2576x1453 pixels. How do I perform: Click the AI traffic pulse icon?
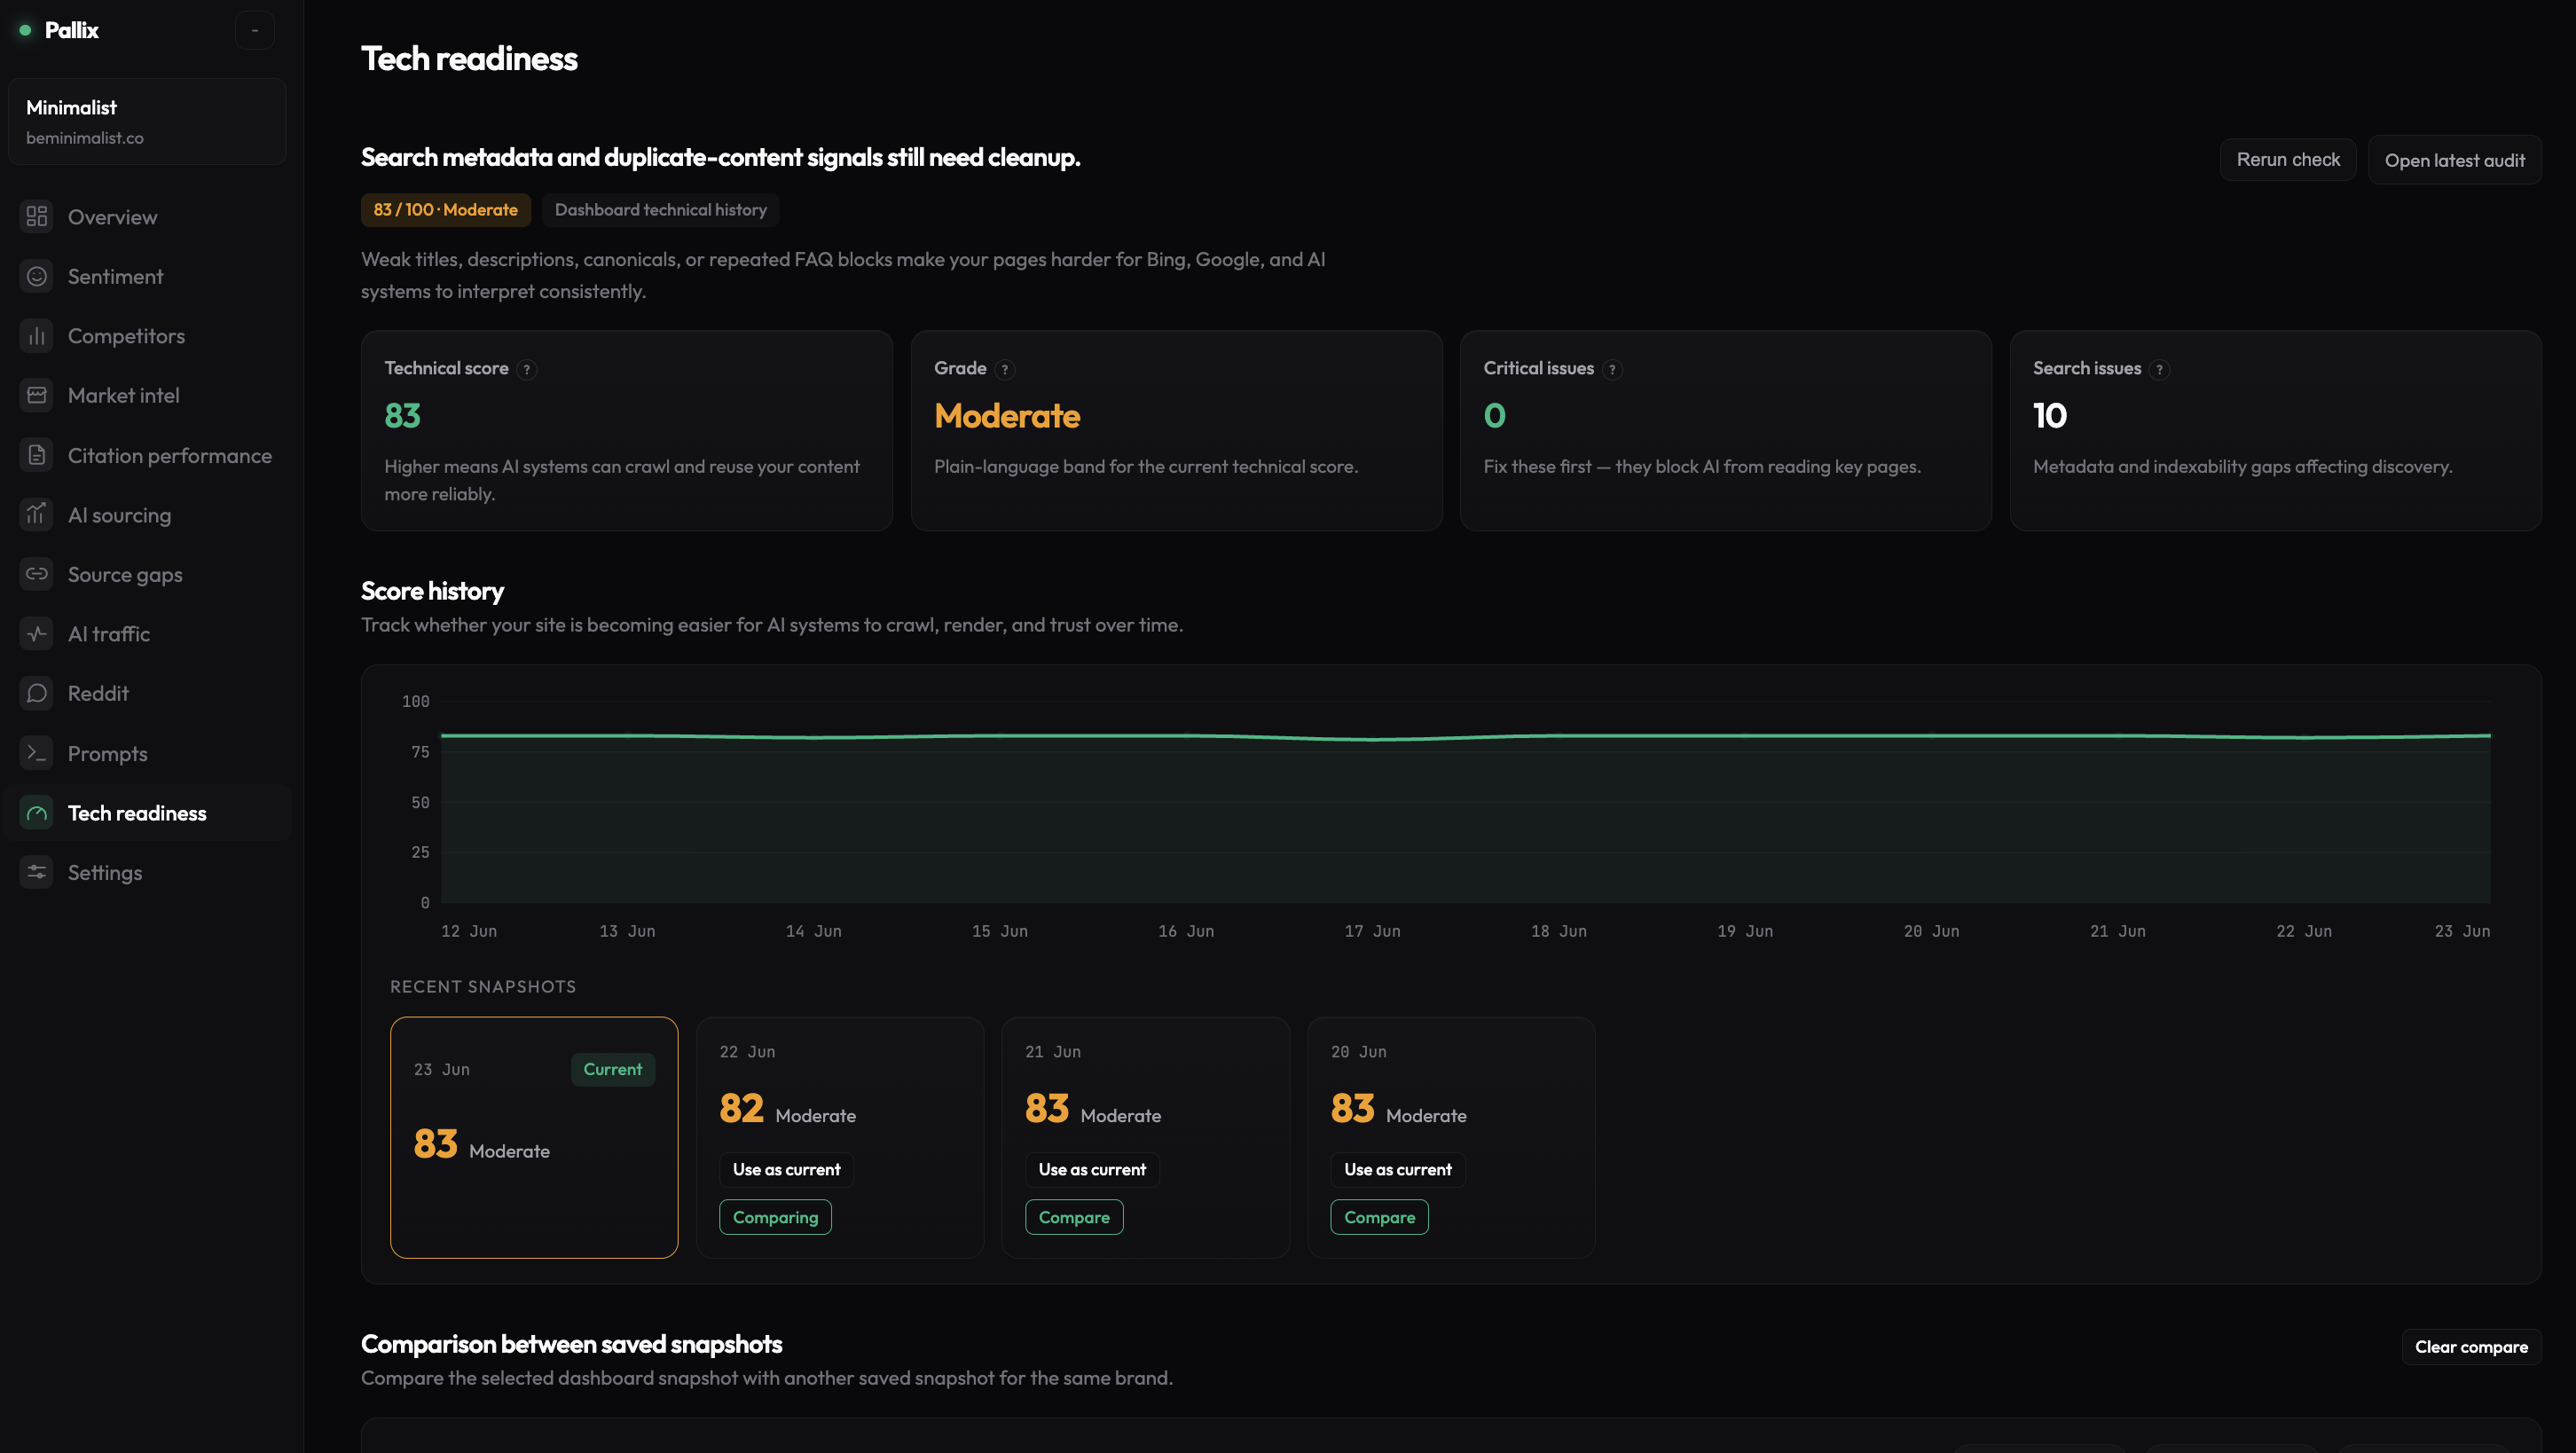(37, 633)
